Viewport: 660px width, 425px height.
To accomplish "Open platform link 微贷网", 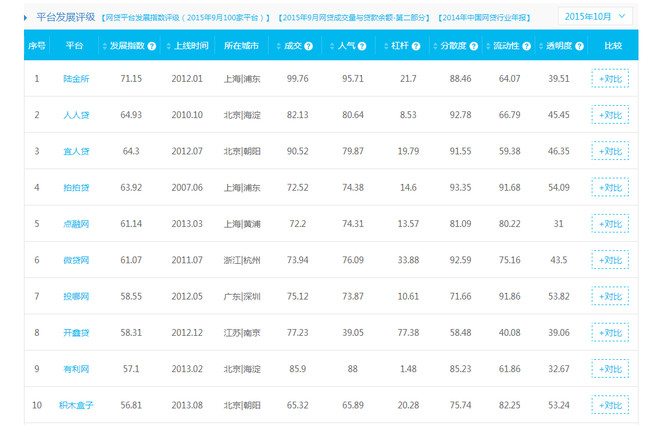I will tap(76, 260).
